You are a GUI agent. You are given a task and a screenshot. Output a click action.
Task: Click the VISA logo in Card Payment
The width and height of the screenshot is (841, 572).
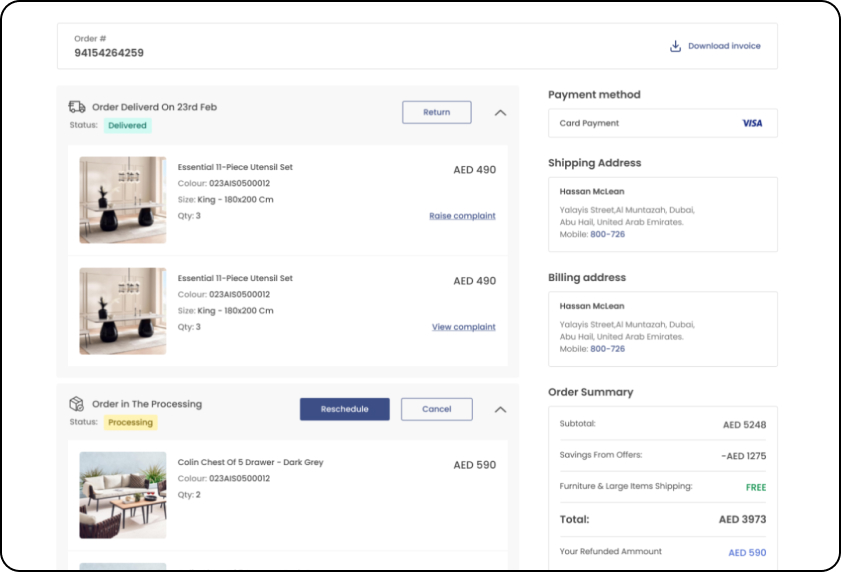point(752,123)
